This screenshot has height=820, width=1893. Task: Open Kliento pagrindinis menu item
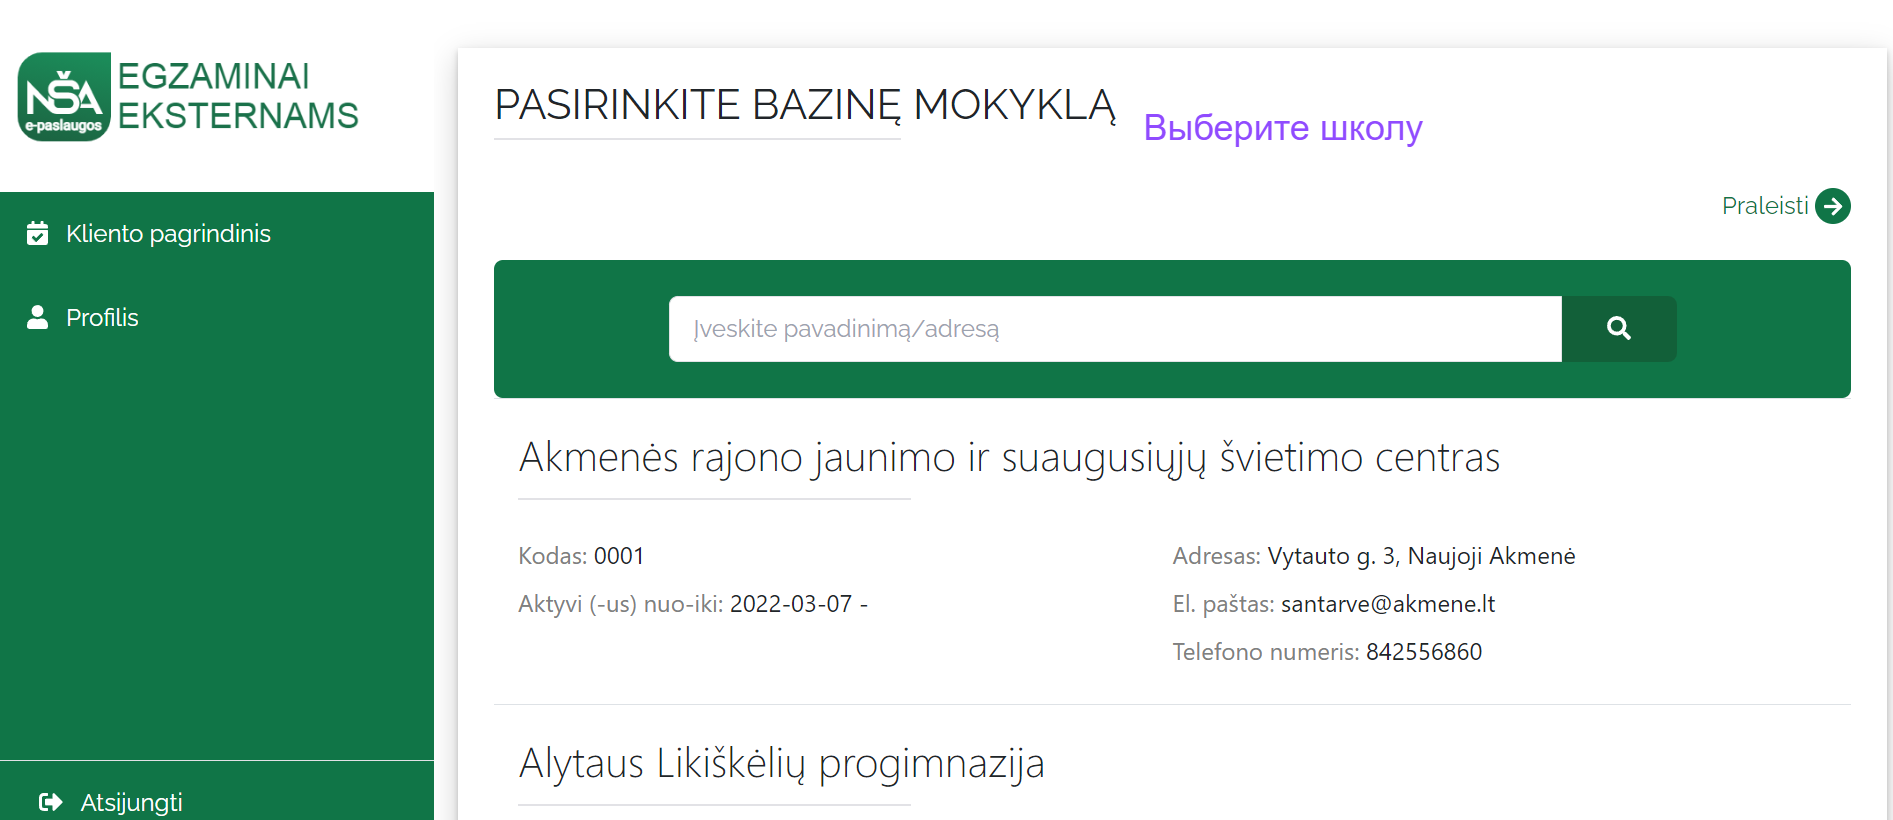168,233
